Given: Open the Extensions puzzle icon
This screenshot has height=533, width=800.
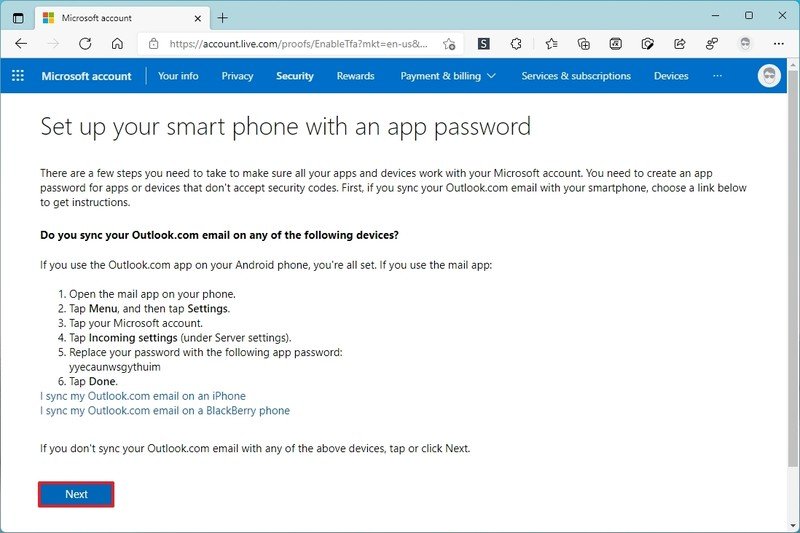Looking at the screenshot, I should (516, 44).
